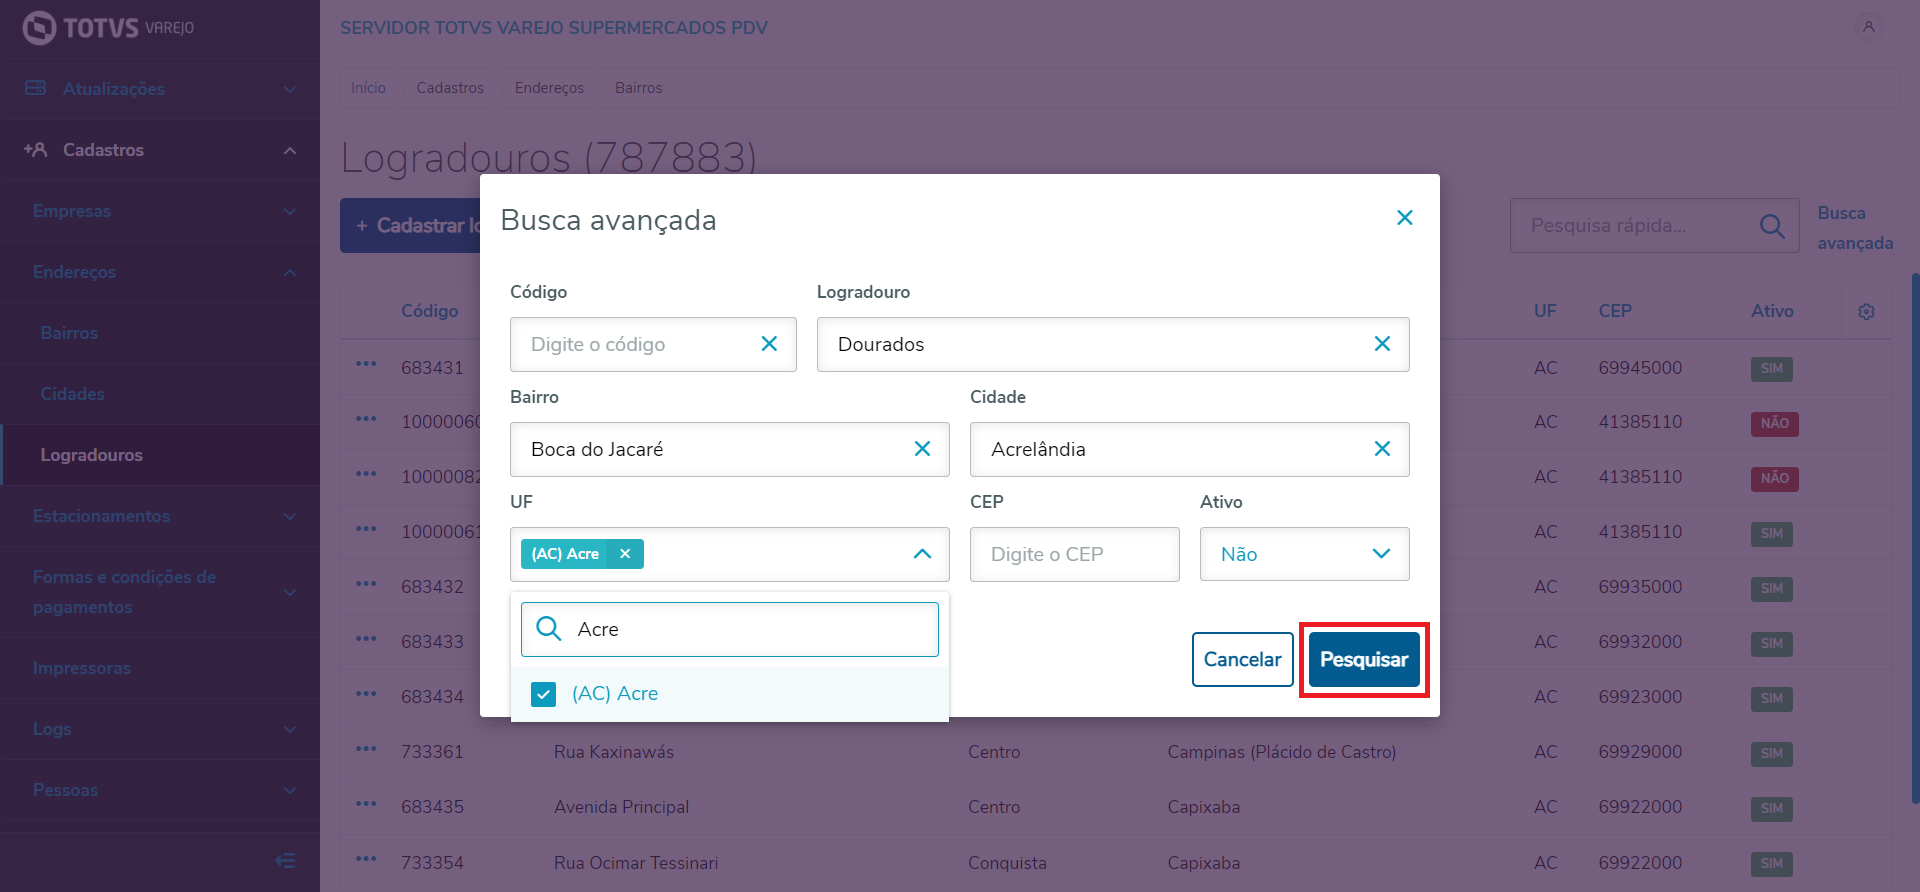The height and width of the screenshot is (892, 1920).
Task: Clear the Logradouro field containing Dourados
Action: [1382, 344]
